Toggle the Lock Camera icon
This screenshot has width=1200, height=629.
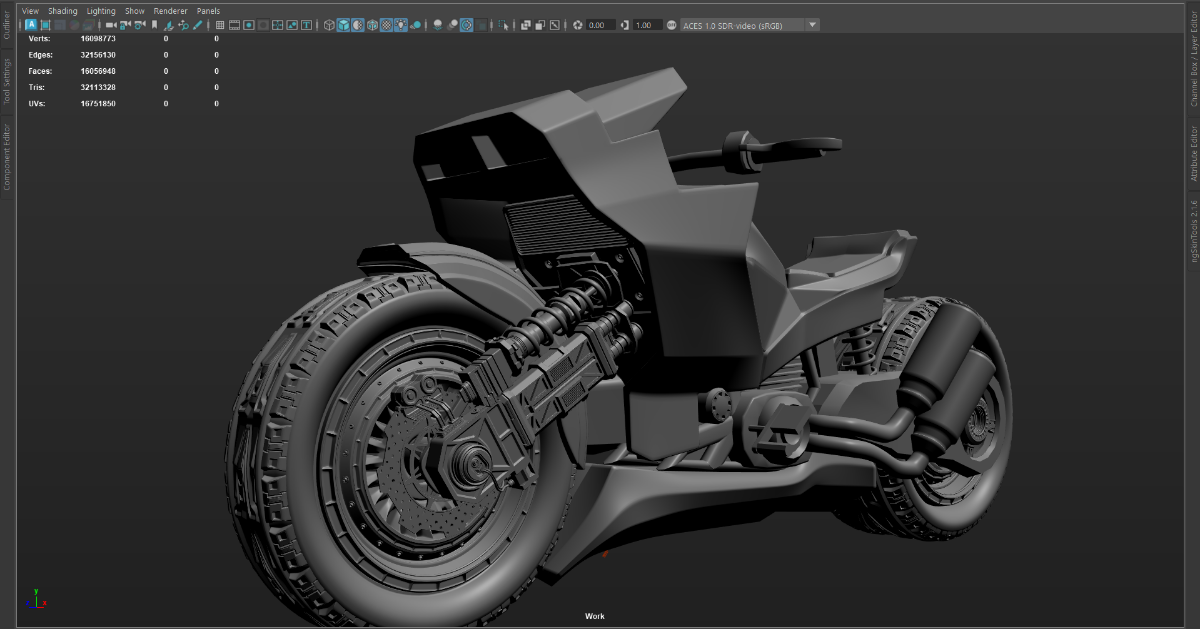(x=125, y=25)
